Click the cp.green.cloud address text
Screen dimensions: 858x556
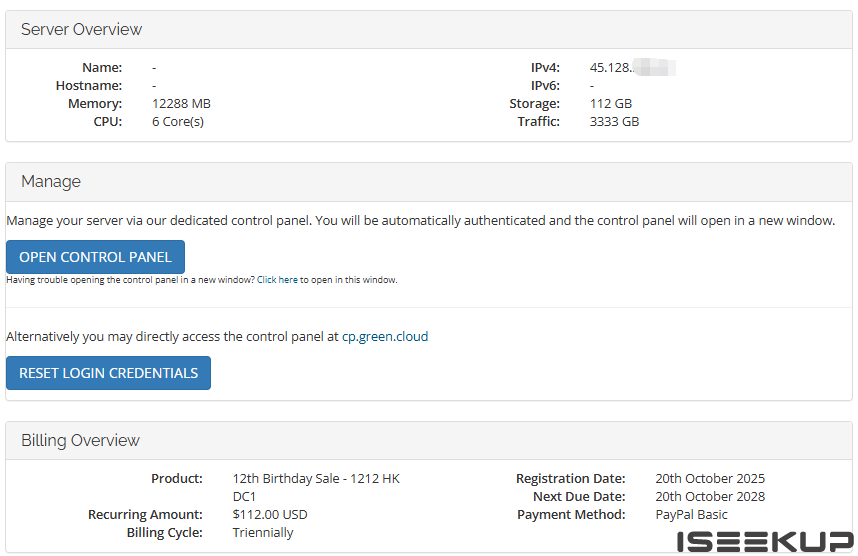[385, 337]
